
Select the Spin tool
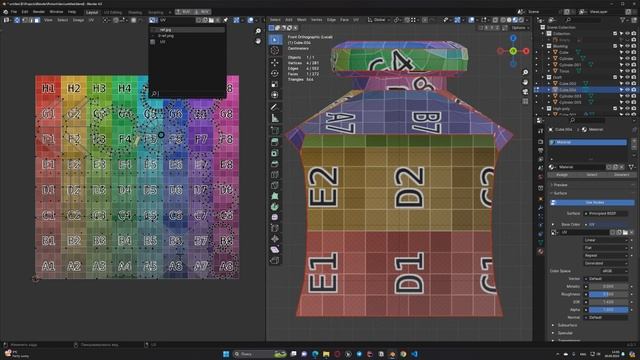click(x=275, y=207)
